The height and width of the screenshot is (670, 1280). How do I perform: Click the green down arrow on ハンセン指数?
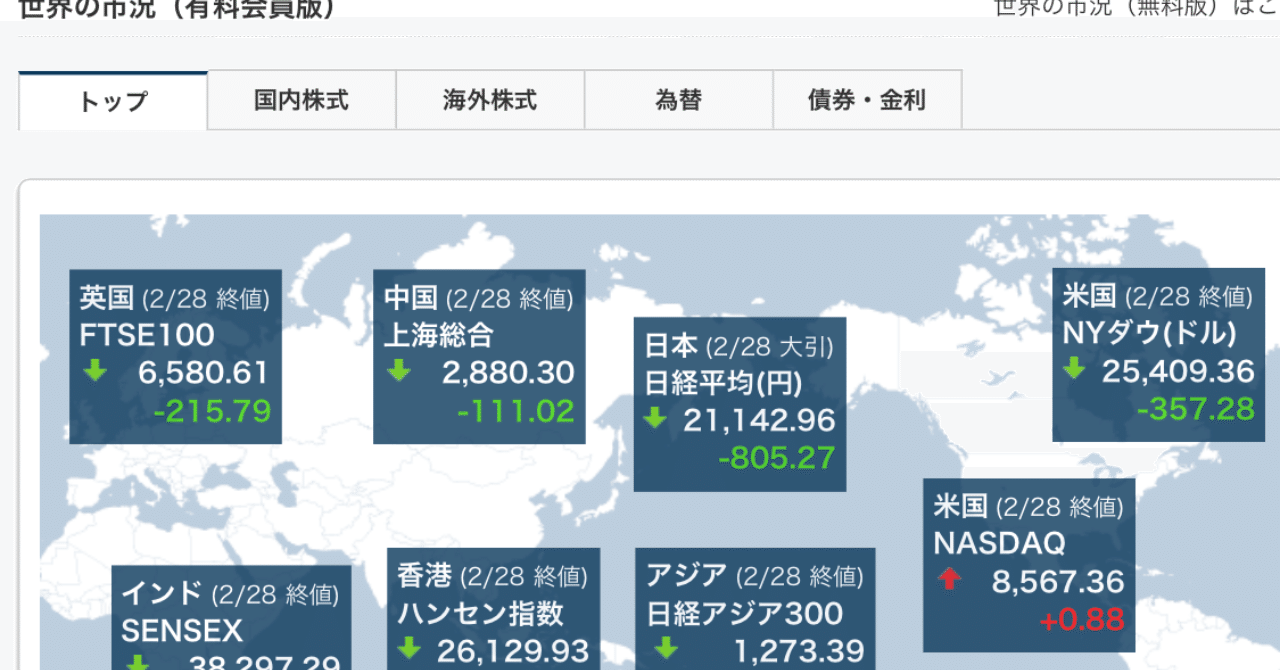pyautogui.click(x=410, y=649)
